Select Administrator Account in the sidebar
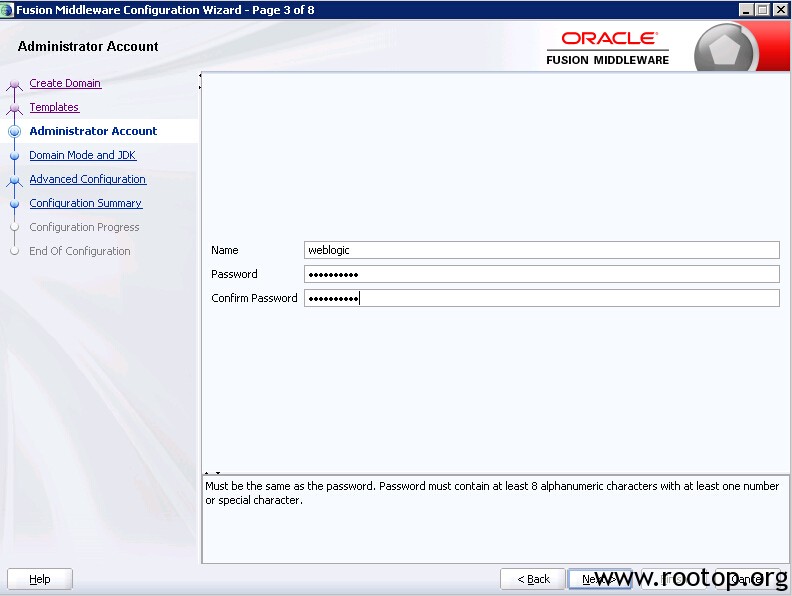The height and width of the screenshot is (596, 792). pos(93,131)
